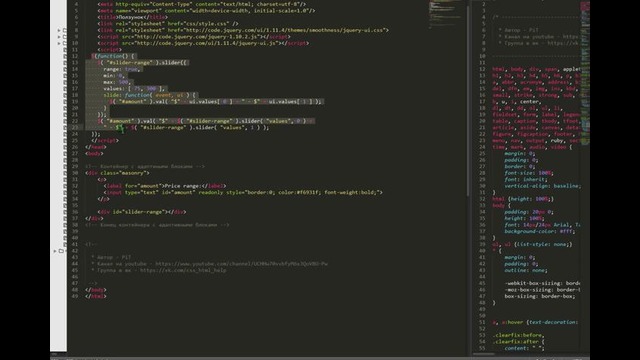Screen dimensions: 640x360
Task: Click the 'color:#f6931f' style value
Action: coord(300,192)
